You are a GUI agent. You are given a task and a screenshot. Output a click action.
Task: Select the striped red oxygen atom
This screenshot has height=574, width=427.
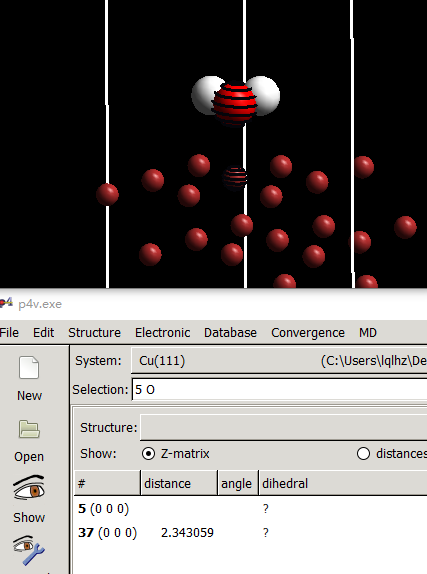coord(235,102)
